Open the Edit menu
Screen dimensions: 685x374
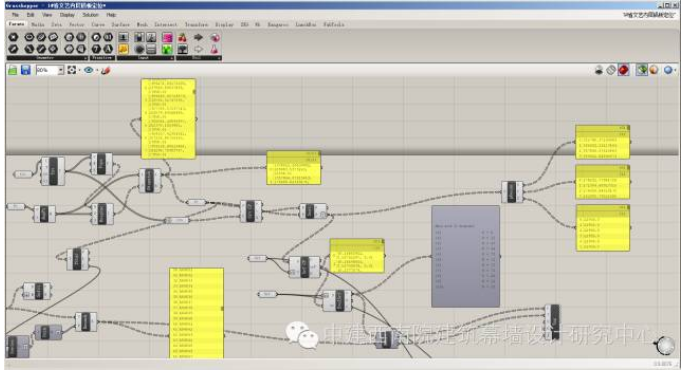click(x=31, y=15)
